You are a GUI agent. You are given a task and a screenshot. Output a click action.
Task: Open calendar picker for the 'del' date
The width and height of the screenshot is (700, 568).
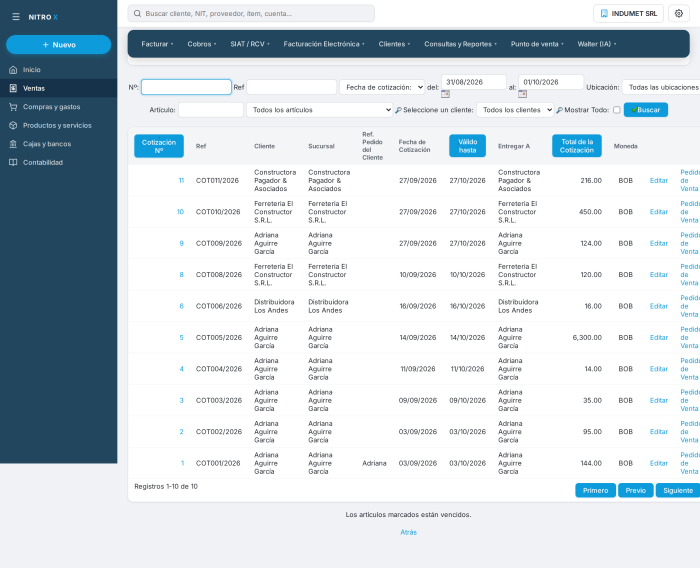coord(445,94)
